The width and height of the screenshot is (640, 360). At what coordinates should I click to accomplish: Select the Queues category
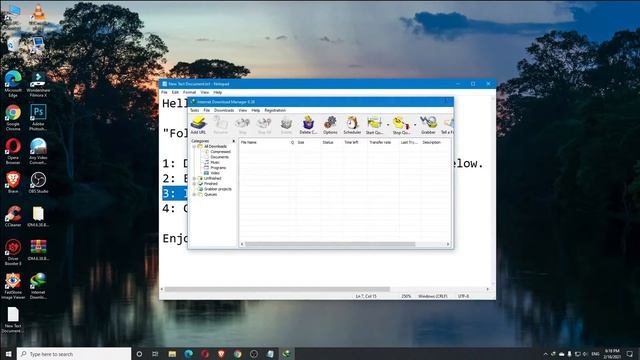pos(211,194)
